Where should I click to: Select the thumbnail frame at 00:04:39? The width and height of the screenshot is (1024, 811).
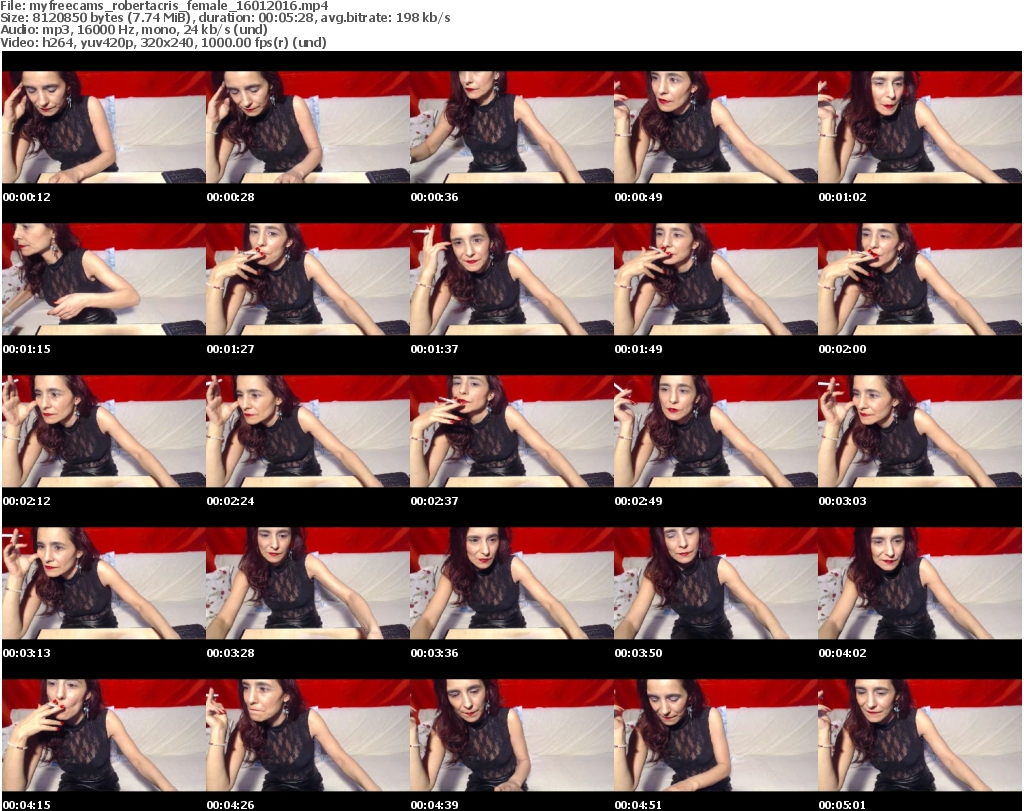(511, 735)
